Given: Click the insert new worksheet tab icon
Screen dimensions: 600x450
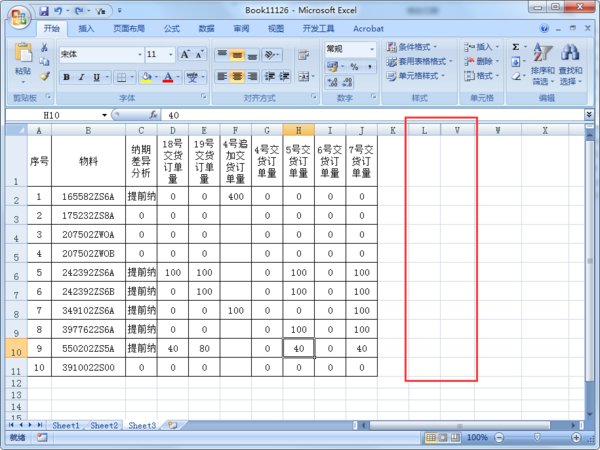Looking at the screenshot, I should point(171,425).
